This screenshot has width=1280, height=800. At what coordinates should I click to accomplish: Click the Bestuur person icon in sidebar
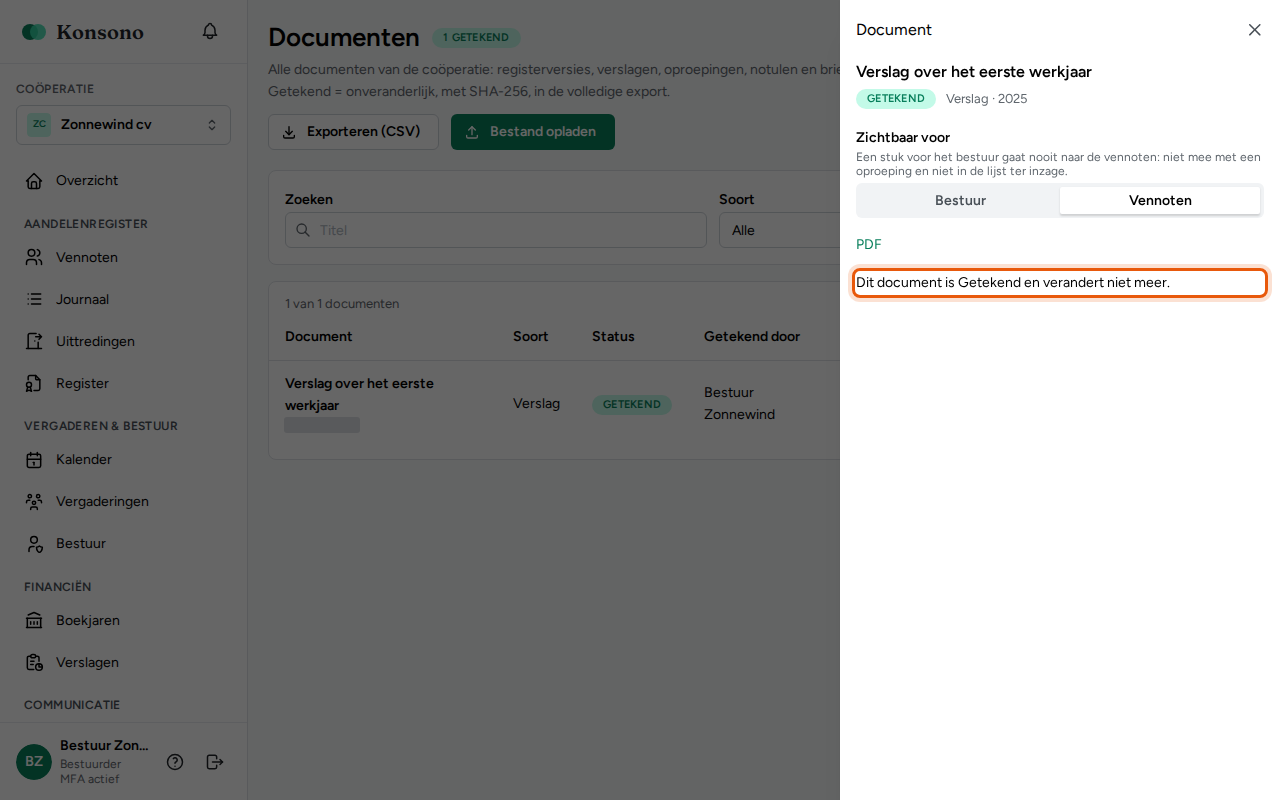coord(34,544)
